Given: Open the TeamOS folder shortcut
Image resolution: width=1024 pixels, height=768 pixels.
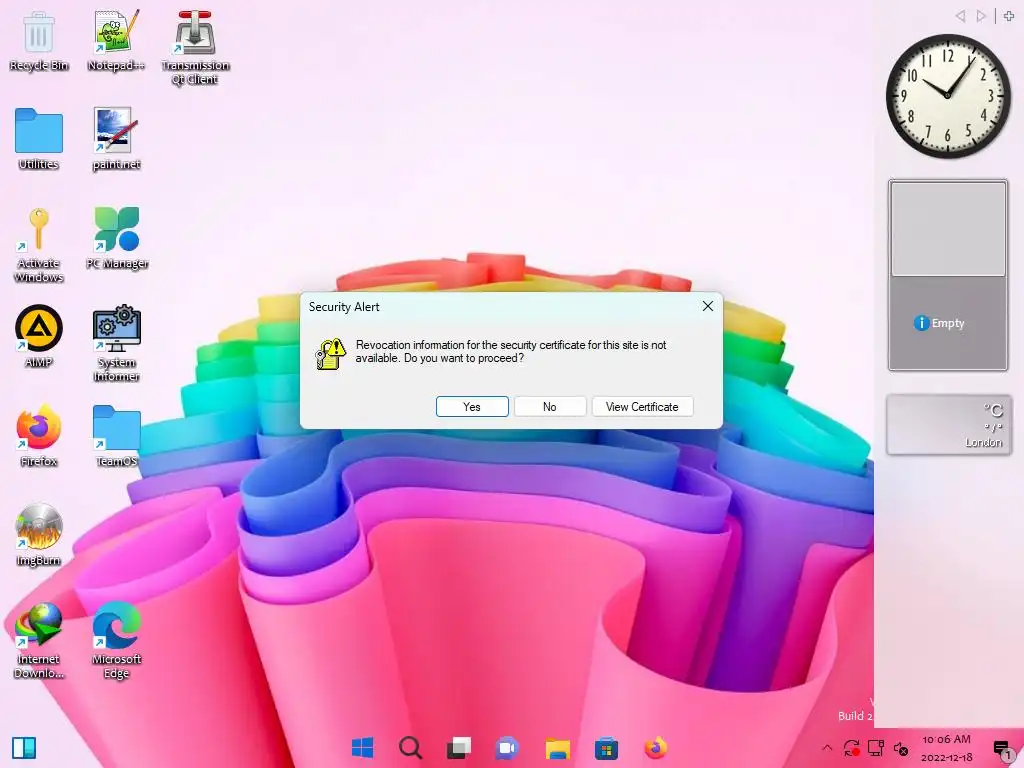Looking at the screenshot, I should (x=116, y=435).
